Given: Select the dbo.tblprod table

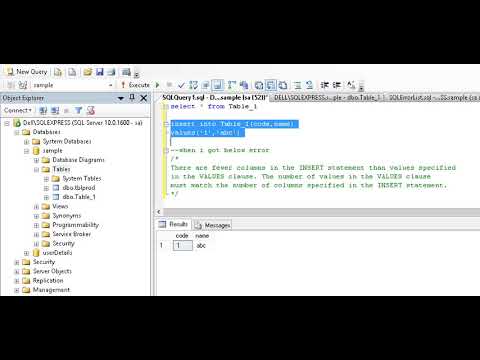Looking at the screenshot, I should (x=79, y=188).
